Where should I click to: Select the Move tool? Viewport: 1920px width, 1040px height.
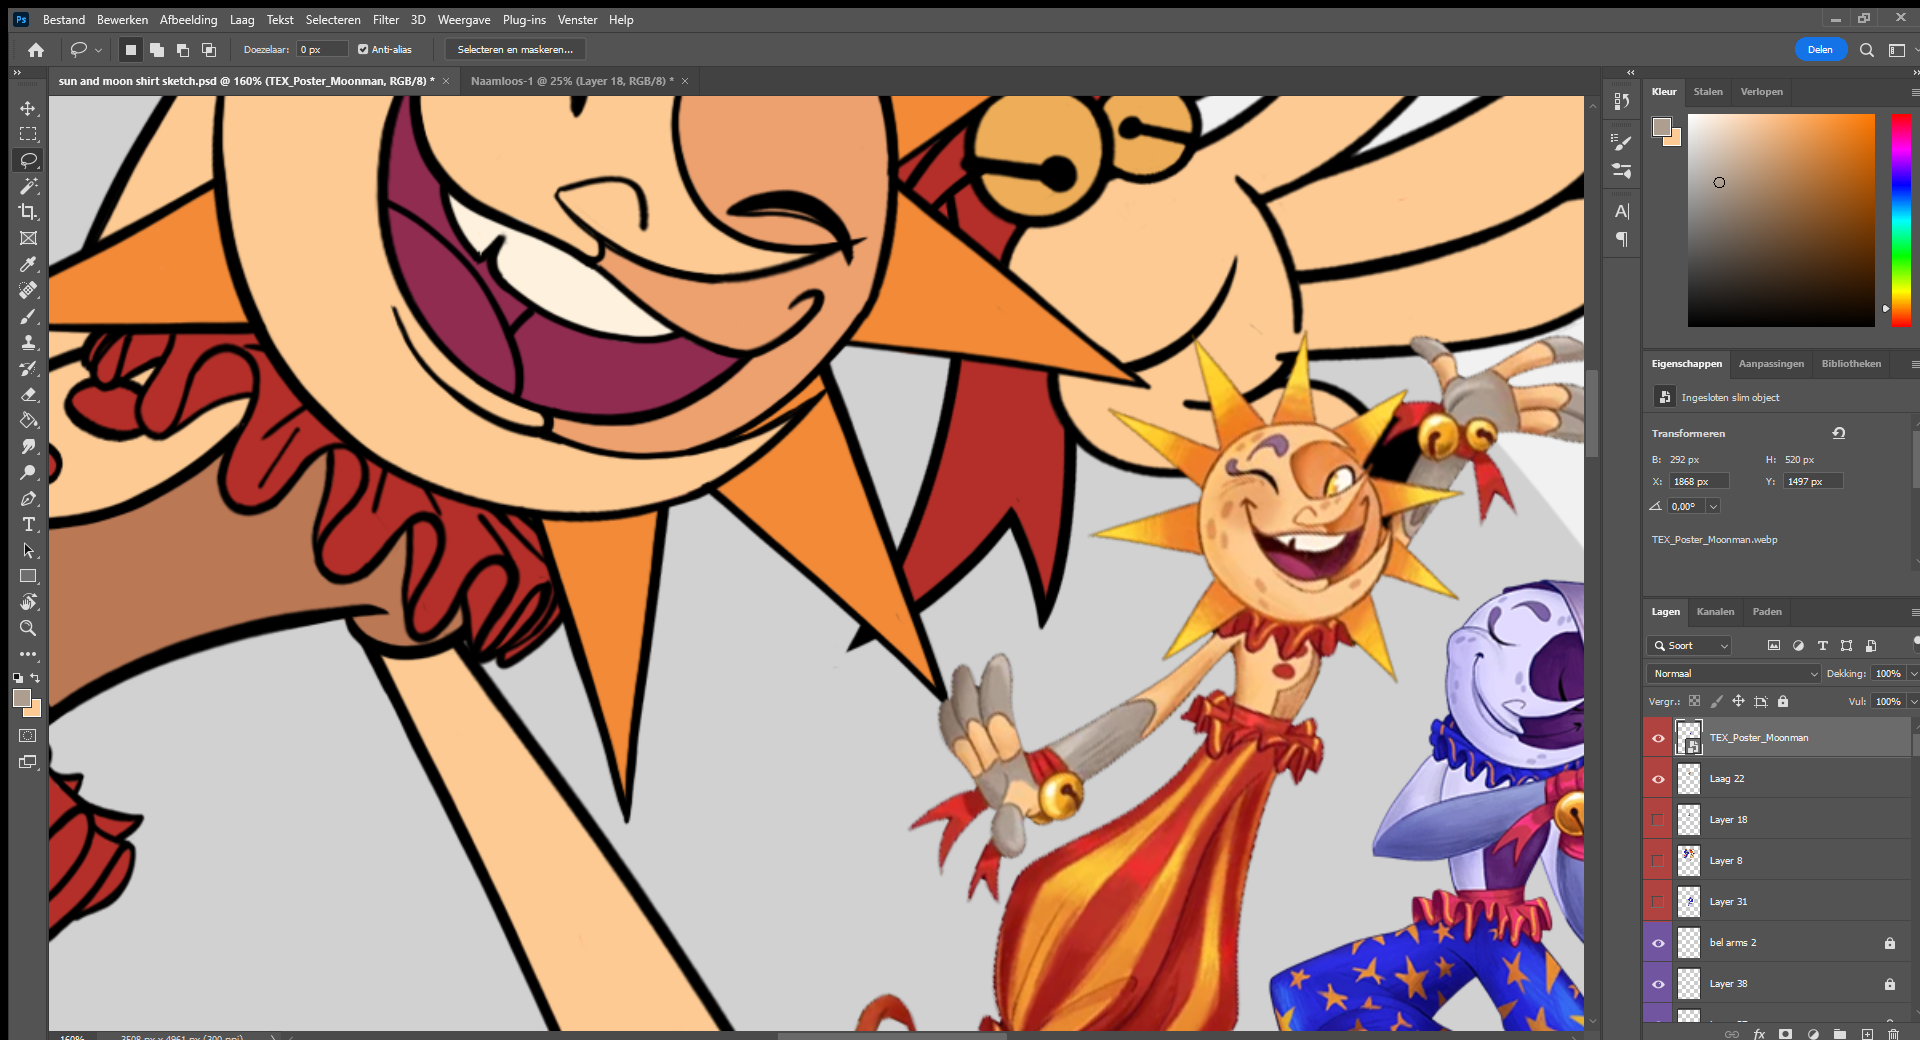tap(28, 108)
